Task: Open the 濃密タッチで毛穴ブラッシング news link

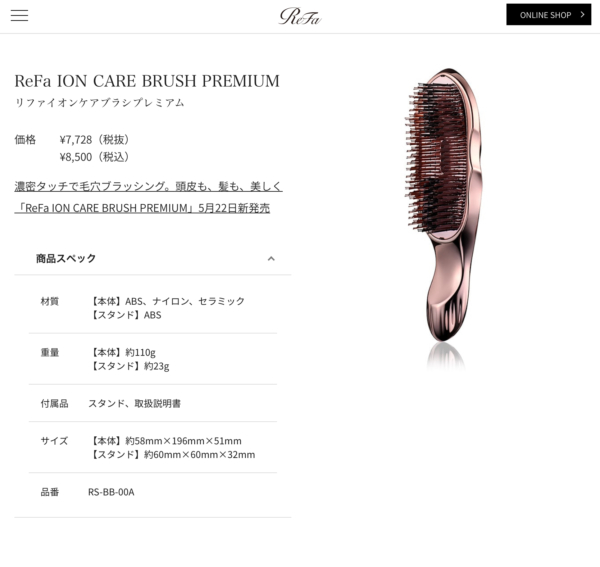Action: point(148,186)
